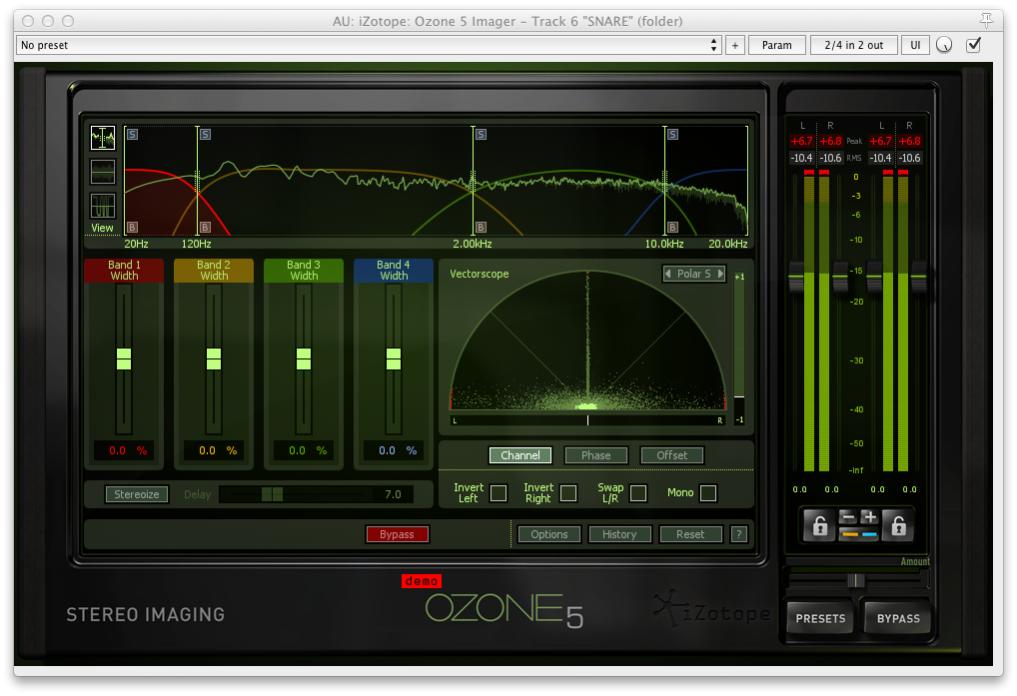Open the 2/4 in 2 out menu
This screenshot has height=696, width=1017.
(x=854, y=45)
